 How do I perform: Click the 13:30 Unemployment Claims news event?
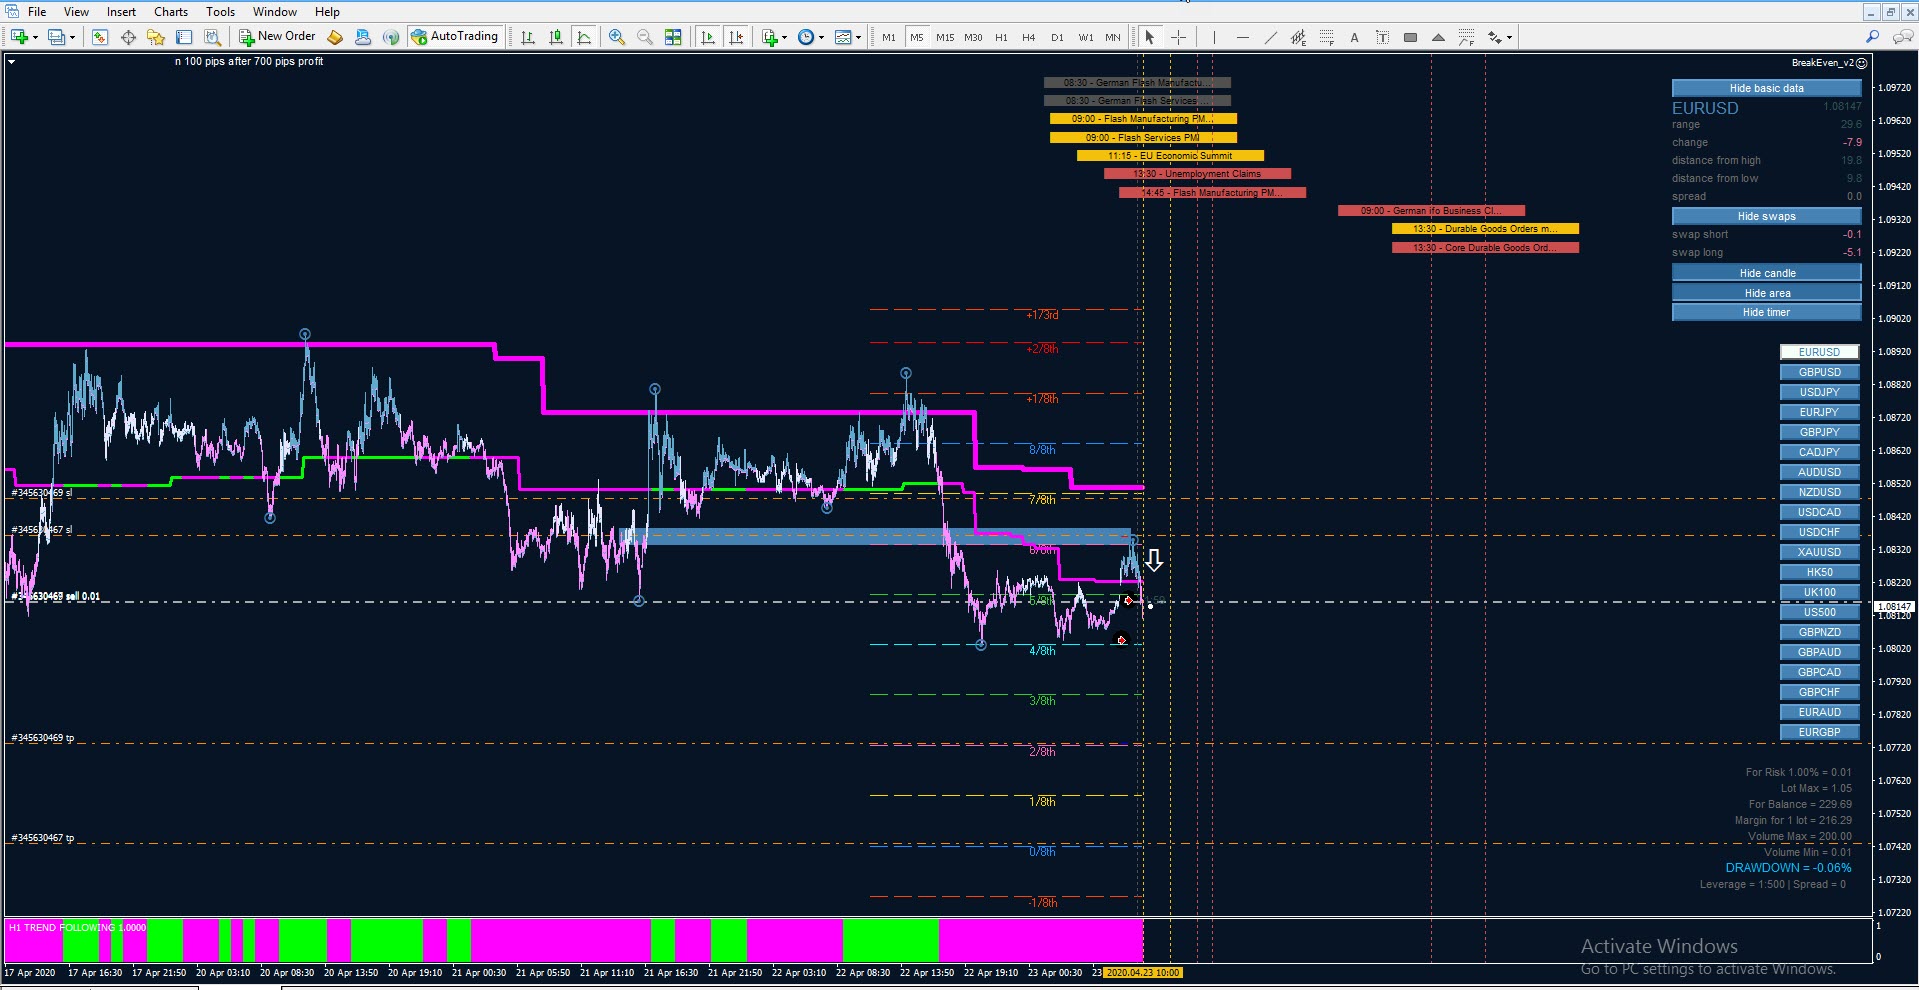pos(1197,174)
